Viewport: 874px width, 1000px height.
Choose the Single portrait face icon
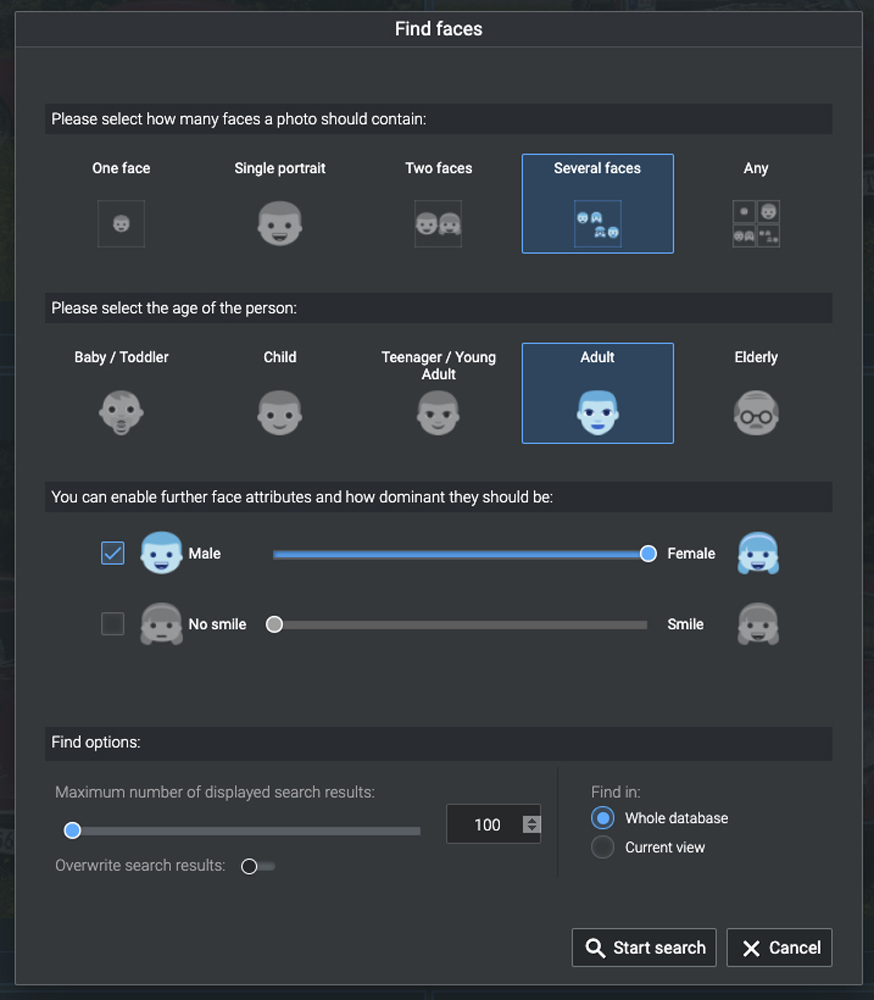pyautogui.click(x=280, y=223)
